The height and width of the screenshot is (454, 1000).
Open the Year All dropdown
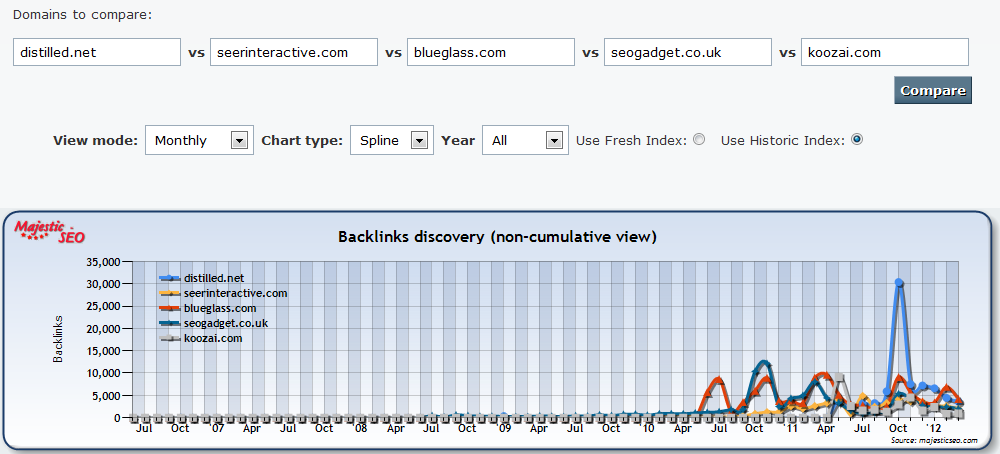pyautogui.click(x=526, y=140)
